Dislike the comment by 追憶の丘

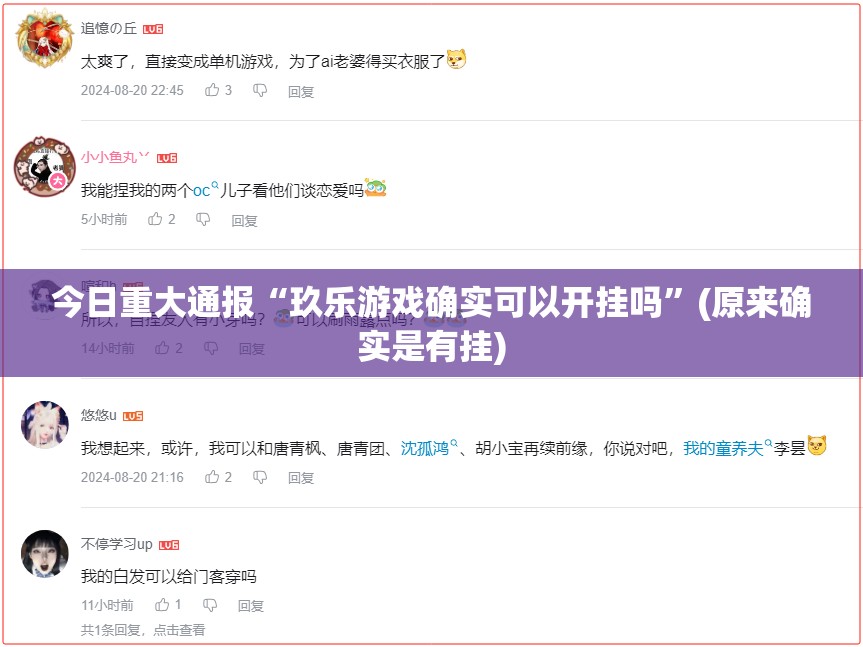click(x=260, y=91)
